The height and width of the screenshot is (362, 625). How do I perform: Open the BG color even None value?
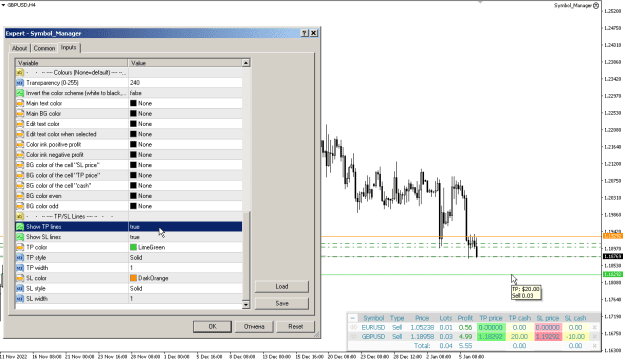(185, 196)
